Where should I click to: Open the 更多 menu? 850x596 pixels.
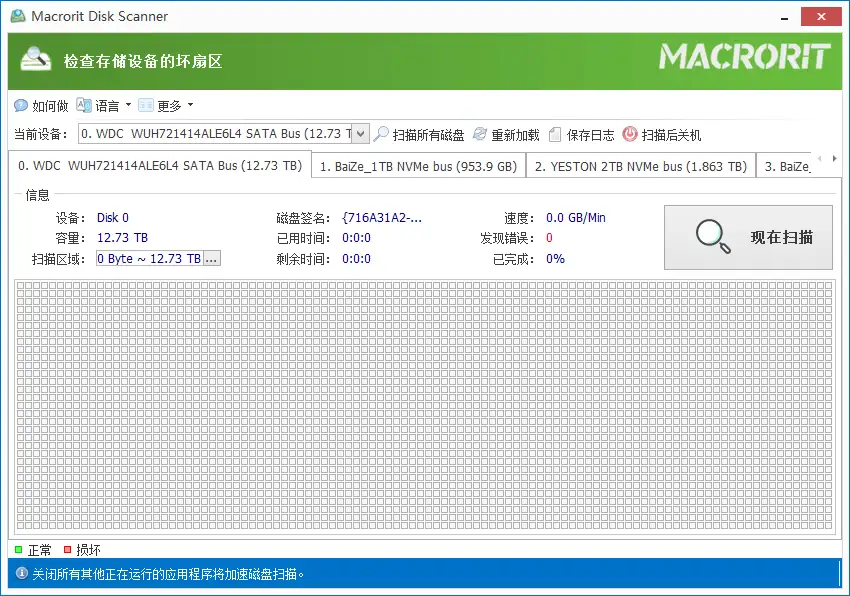(166, 106)
